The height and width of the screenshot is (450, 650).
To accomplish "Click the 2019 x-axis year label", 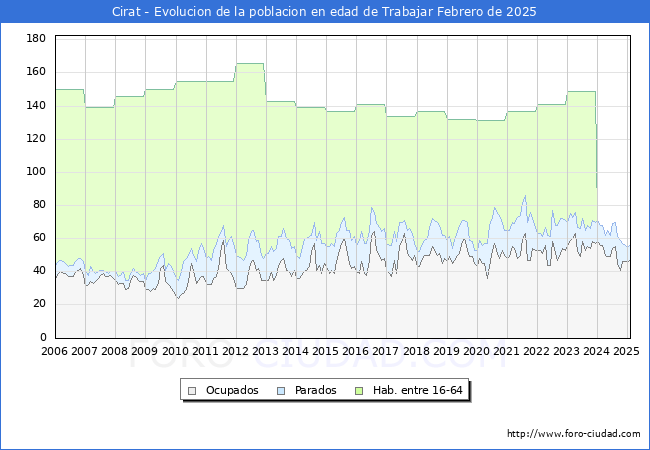I will click(446, 351).
